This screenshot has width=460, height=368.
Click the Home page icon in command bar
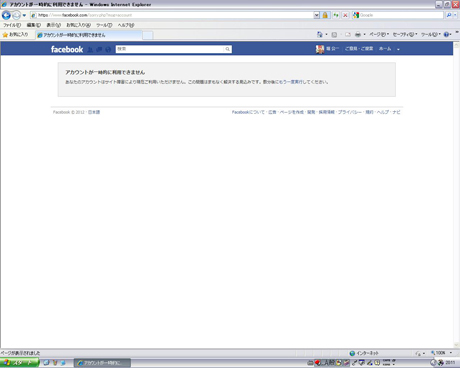319,34
